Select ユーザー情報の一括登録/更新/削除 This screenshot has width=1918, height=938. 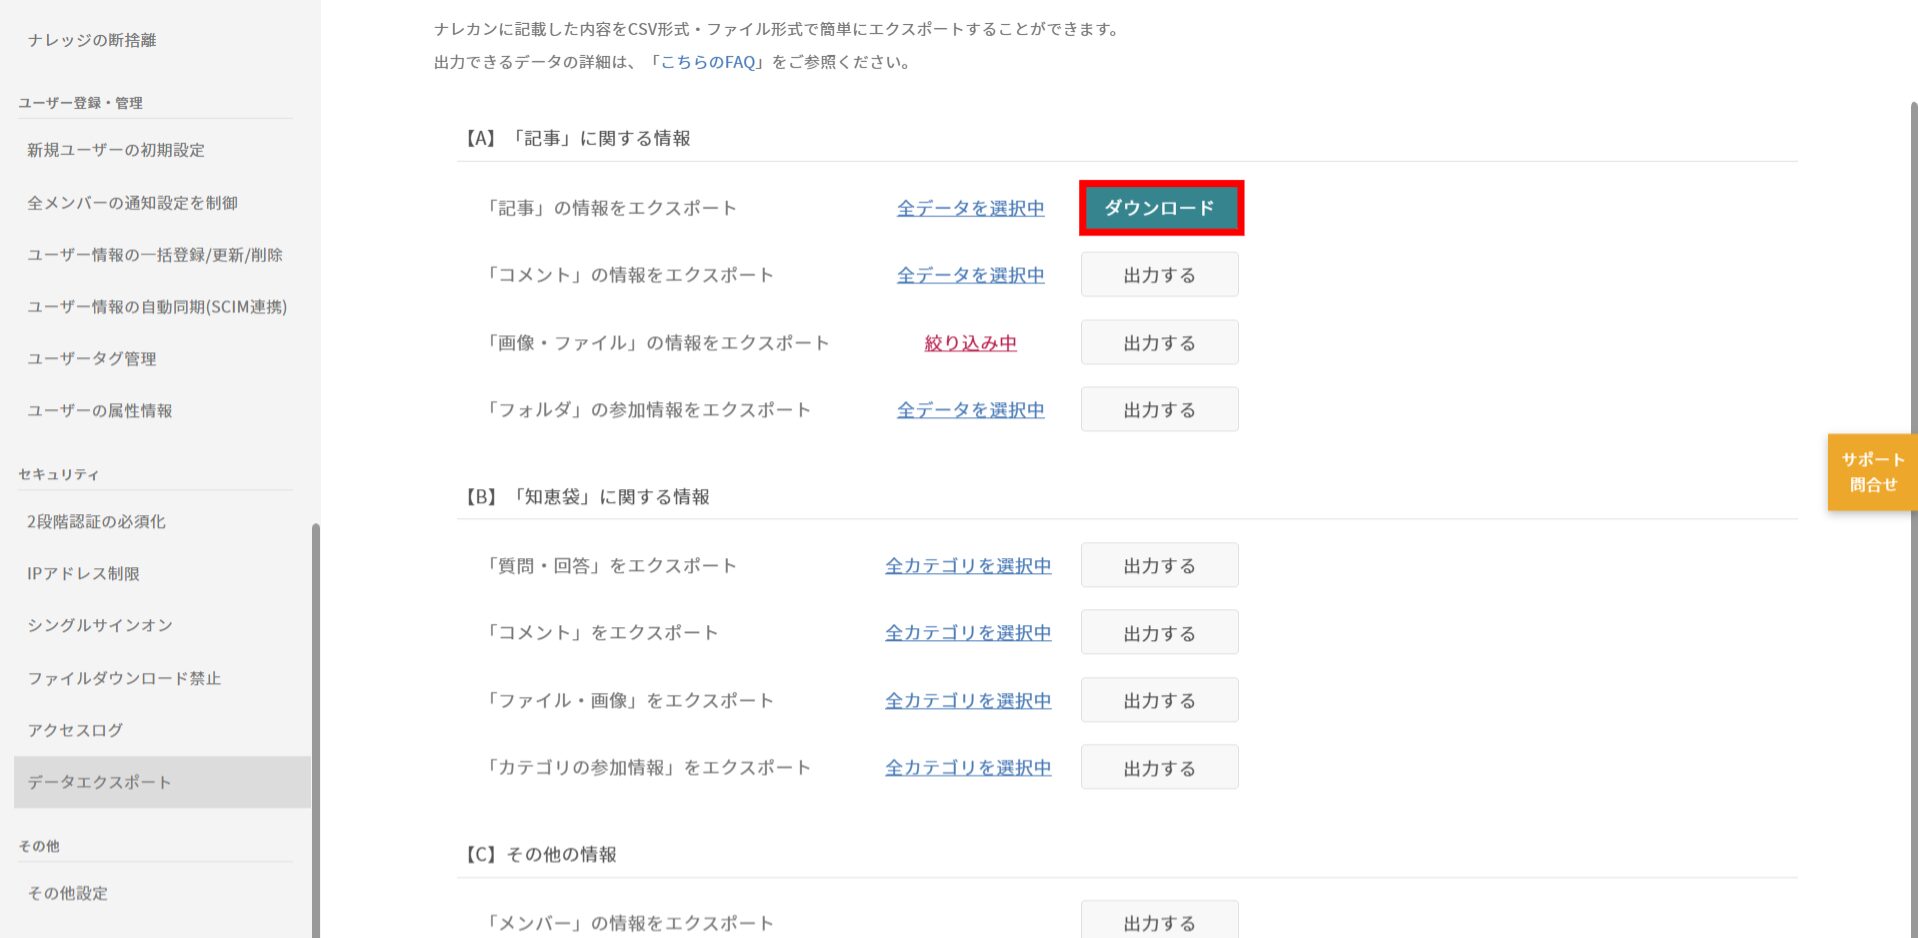155,255
